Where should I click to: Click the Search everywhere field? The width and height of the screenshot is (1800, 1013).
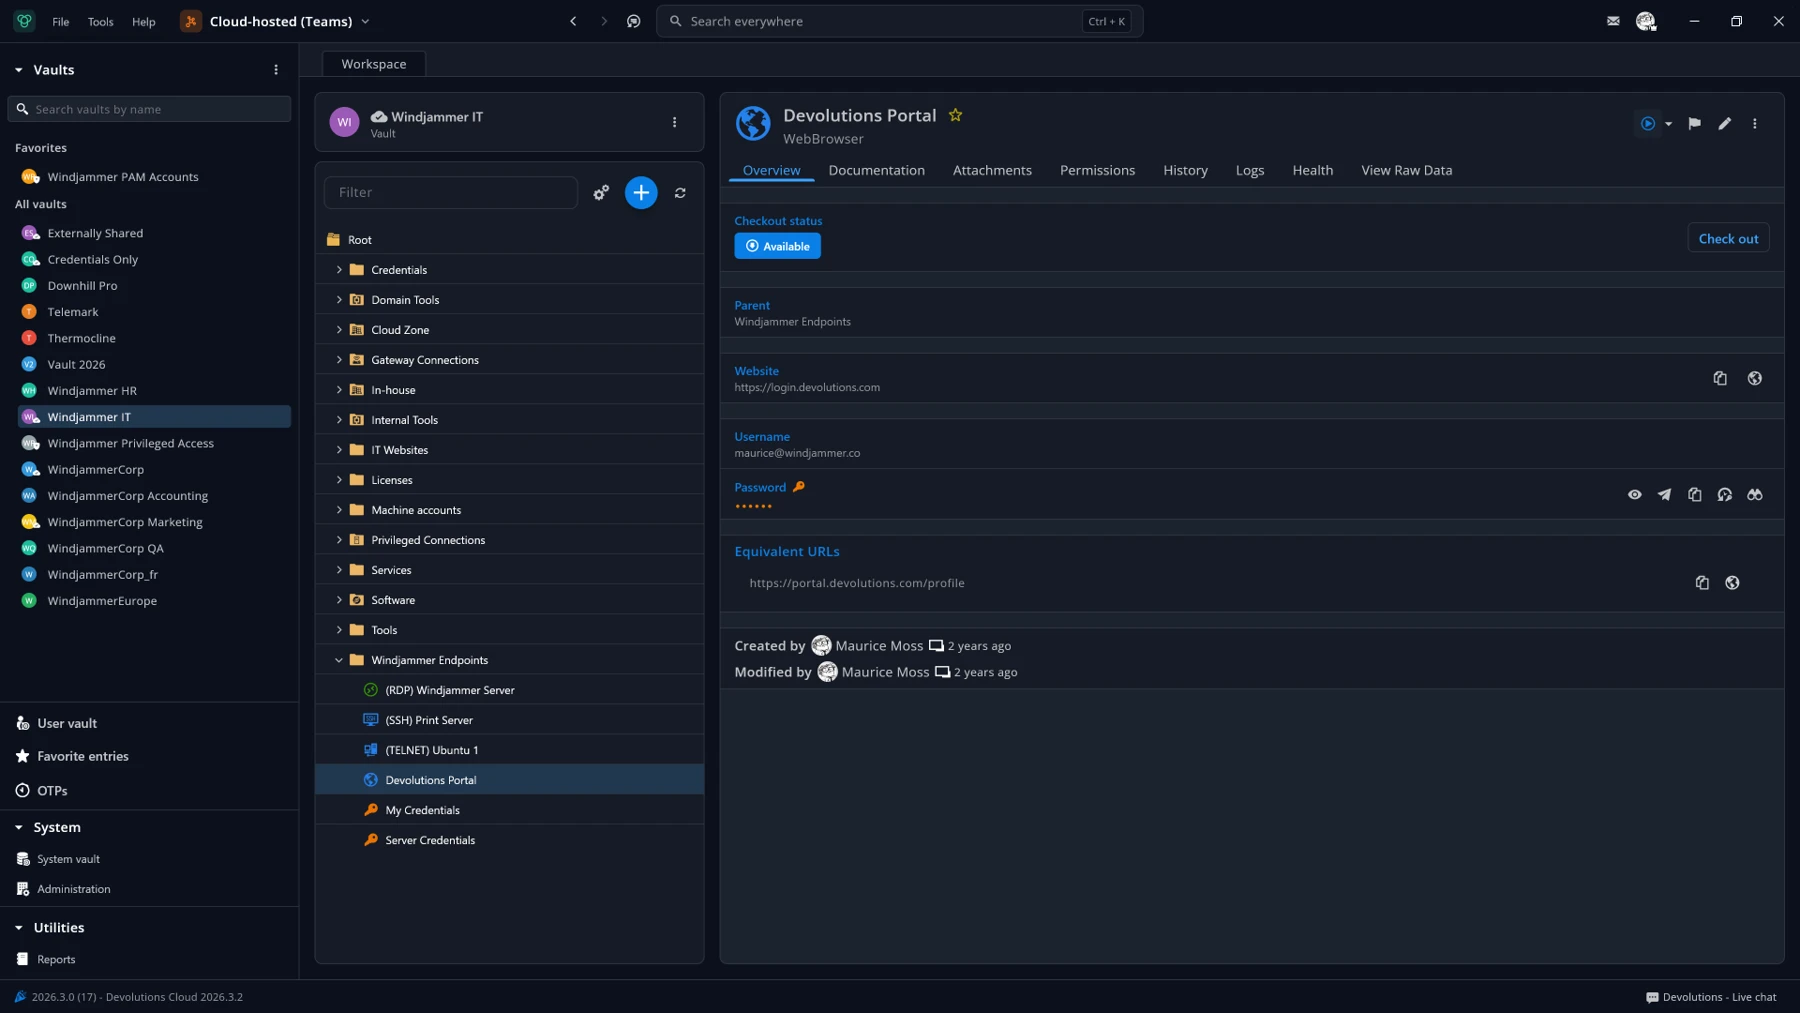coord(899,21)
